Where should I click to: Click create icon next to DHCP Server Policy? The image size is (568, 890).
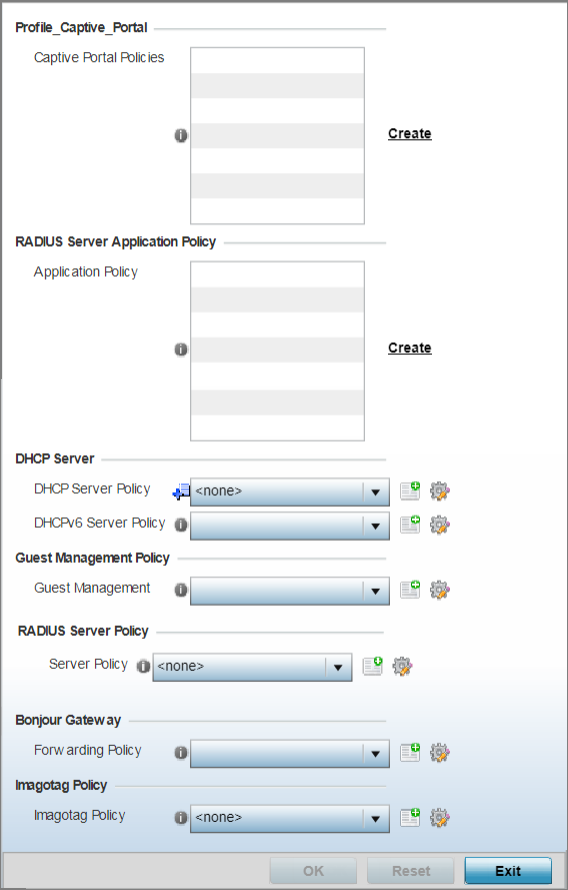point(410,491)
